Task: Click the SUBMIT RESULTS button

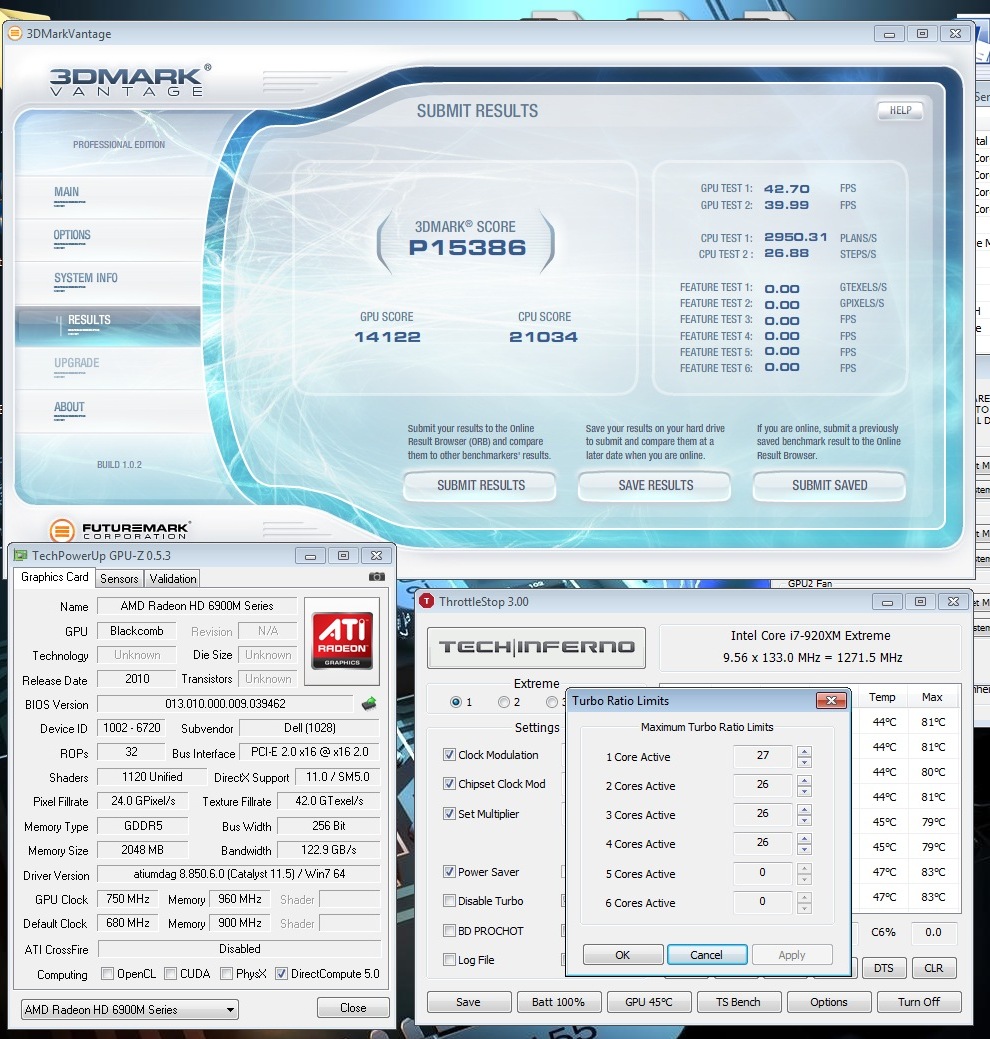Action: click(x=480, y=486)
